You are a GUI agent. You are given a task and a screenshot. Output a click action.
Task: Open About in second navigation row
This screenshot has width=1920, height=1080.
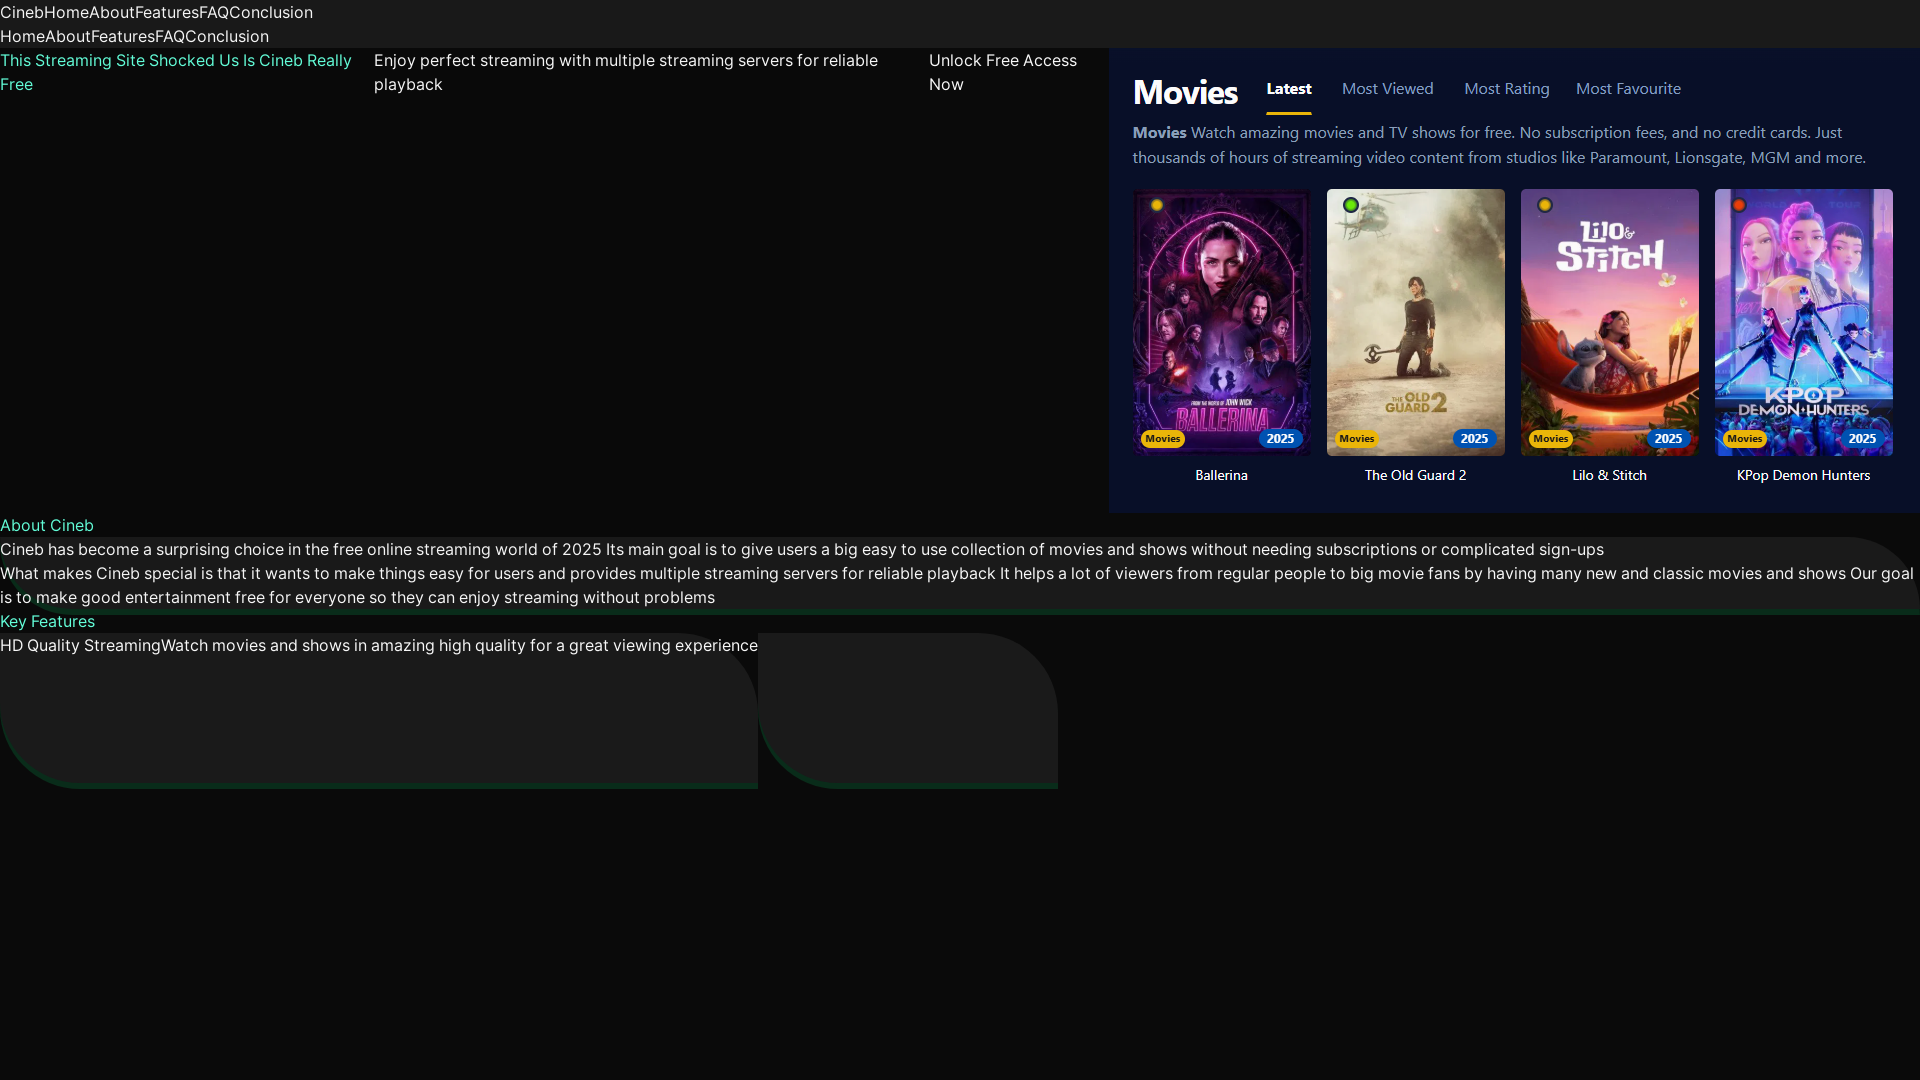tap(68, 36)
